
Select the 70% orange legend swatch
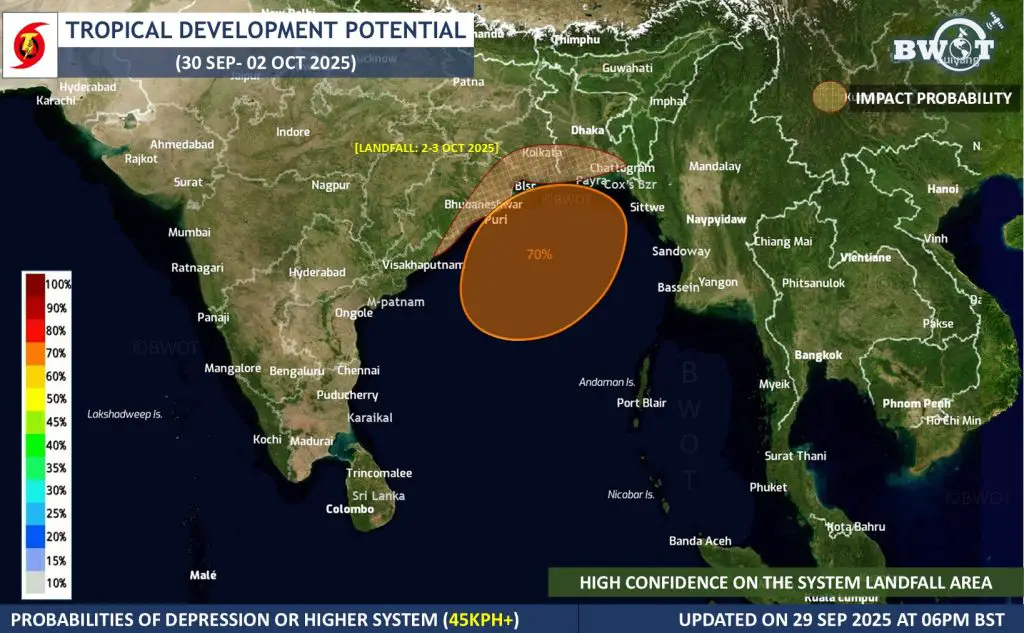pyautogui.click(x=34, y=353)
